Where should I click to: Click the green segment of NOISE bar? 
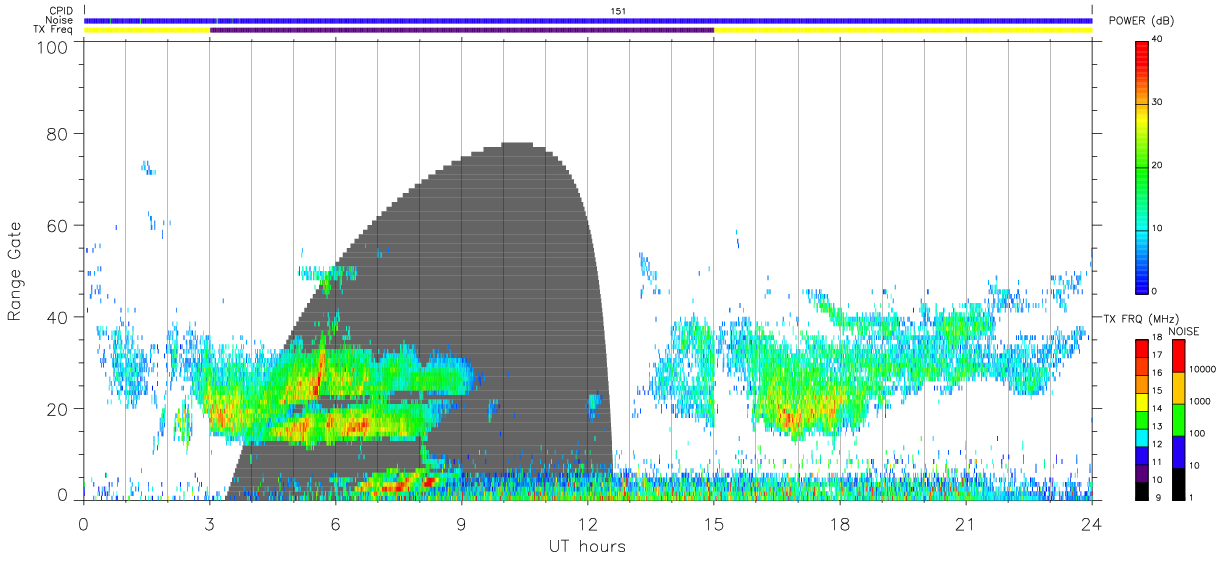pyautogui.click(x=1177, y=420)
